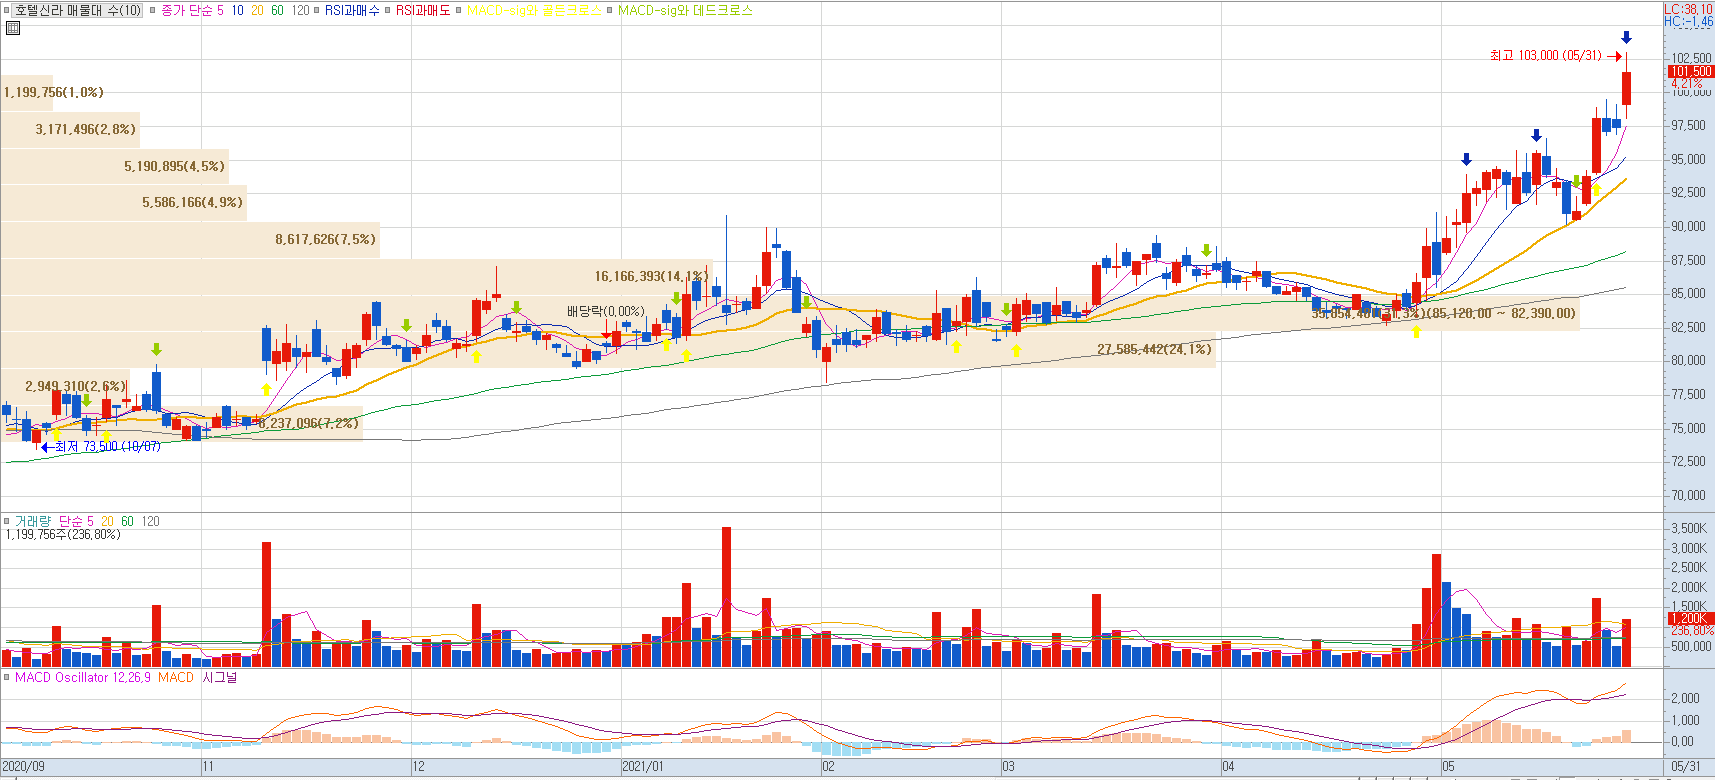Click the 거래량 volume legend label
The image size is (1715, 780).
coord(32,521)
